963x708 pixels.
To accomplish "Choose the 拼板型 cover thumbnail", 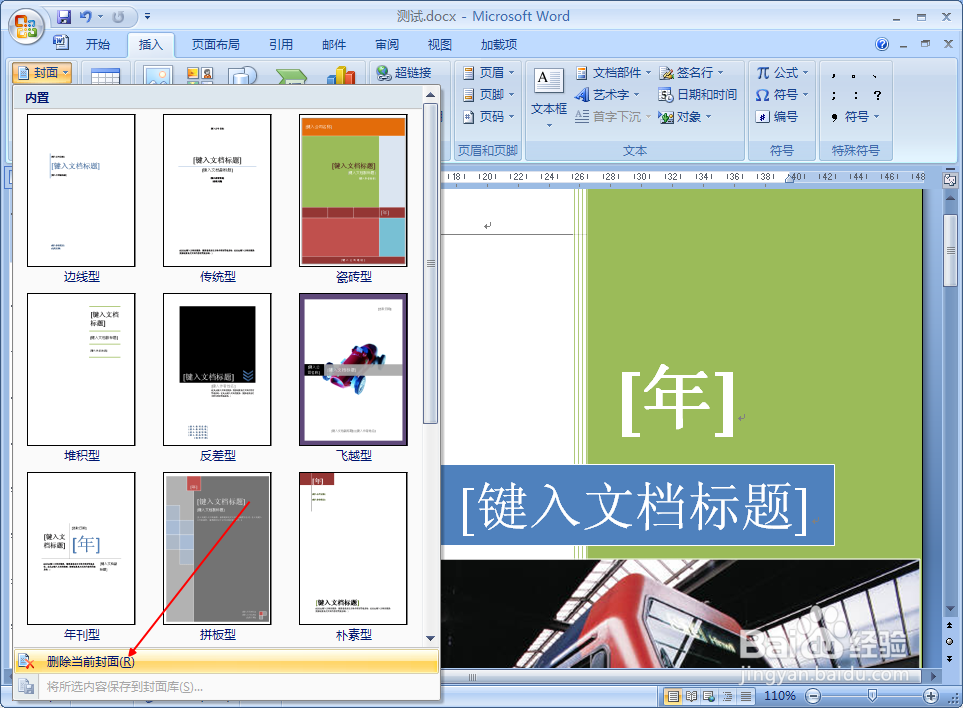I will [x=217, y=548].
